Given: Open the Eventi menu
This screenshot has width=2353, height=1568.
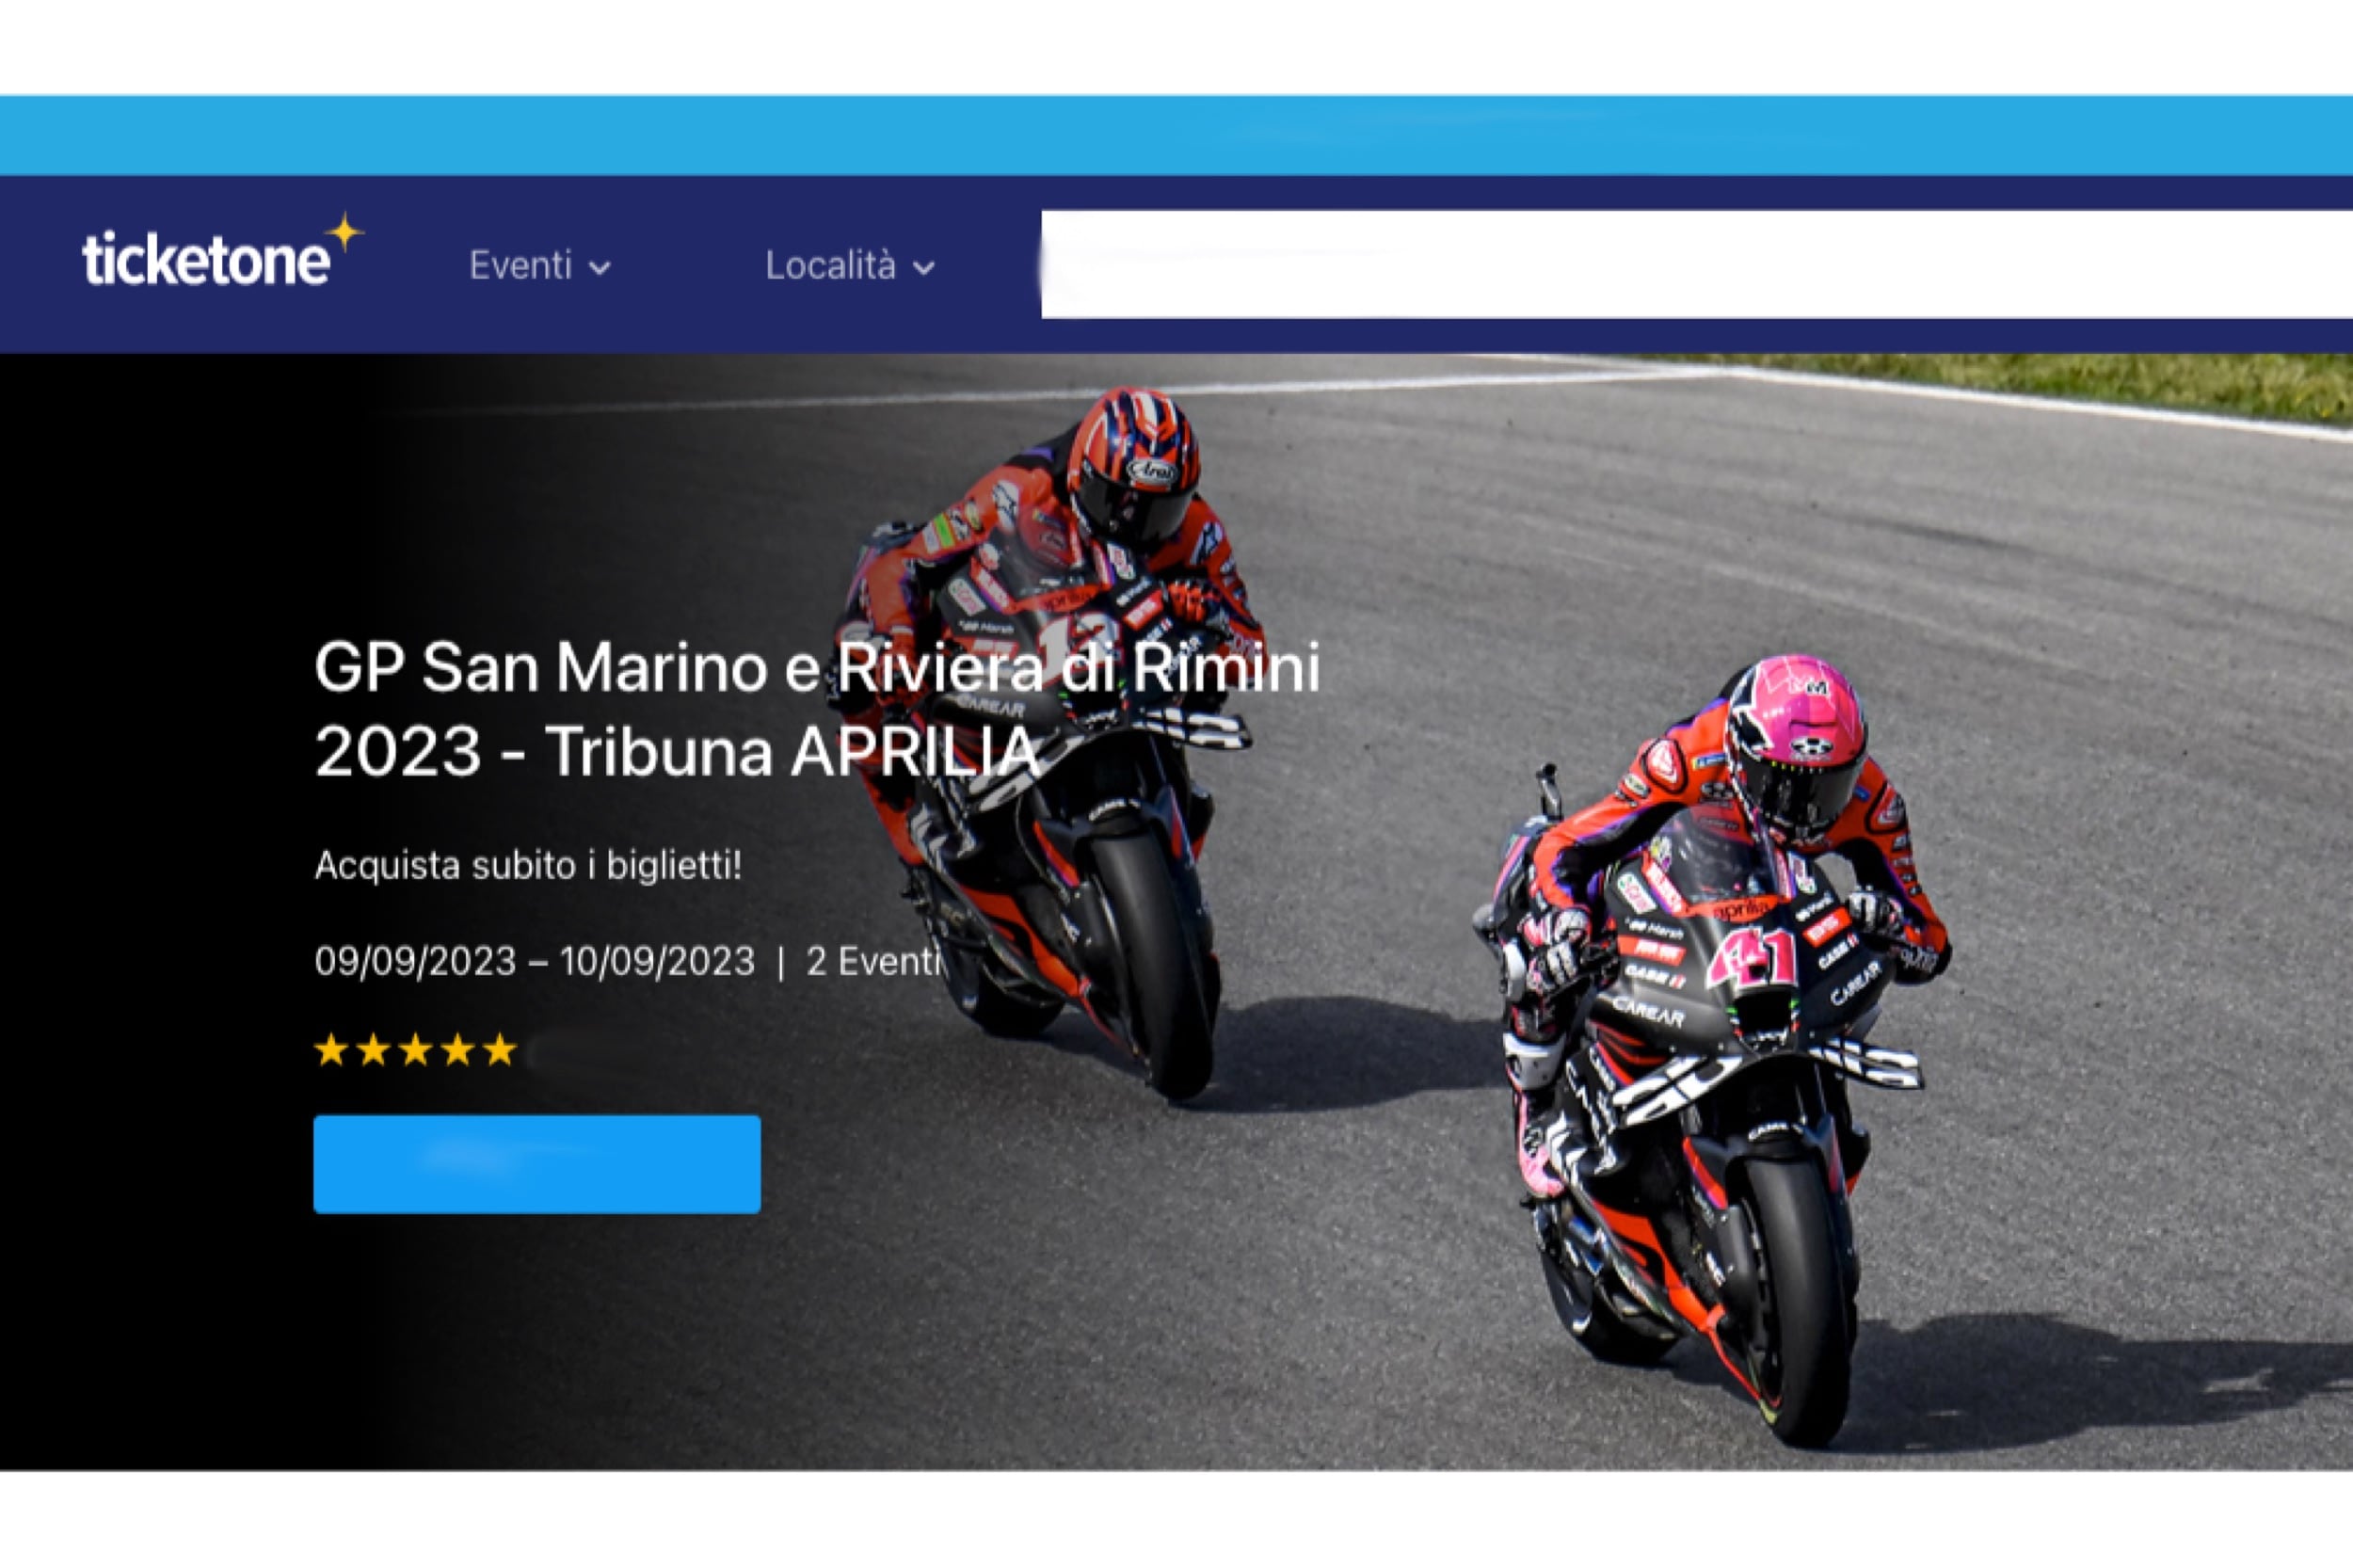Looking at the screenshot, I should (x=522, y=266).
